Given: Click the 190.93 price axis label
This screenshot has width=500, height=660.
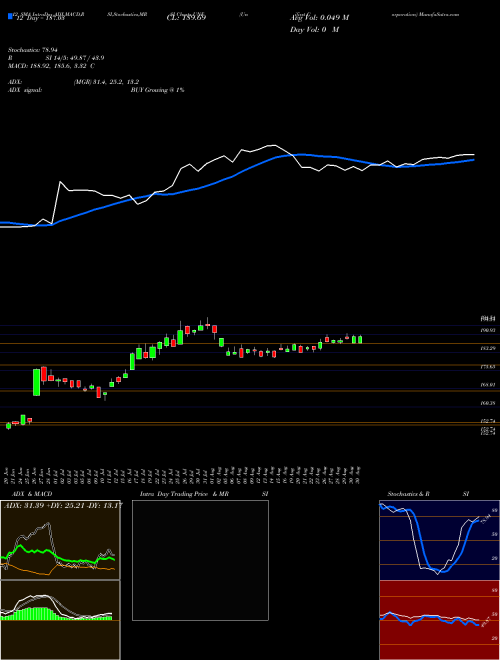Looking at the screenshot, I should (489, 330).
